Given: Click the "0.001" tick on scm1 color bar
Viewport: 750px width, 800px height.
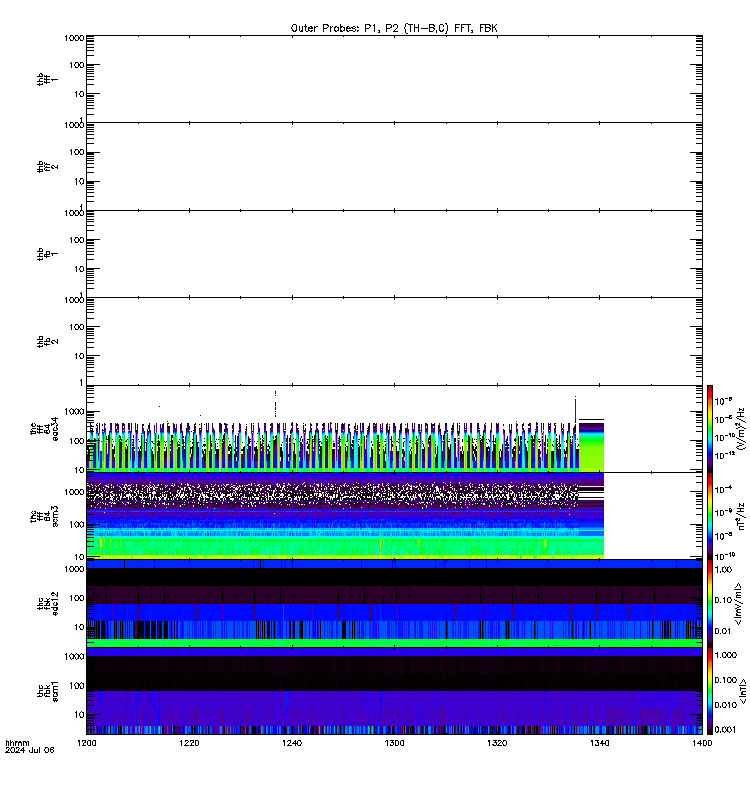Looking at the screenshot, I should click(726, 730).
